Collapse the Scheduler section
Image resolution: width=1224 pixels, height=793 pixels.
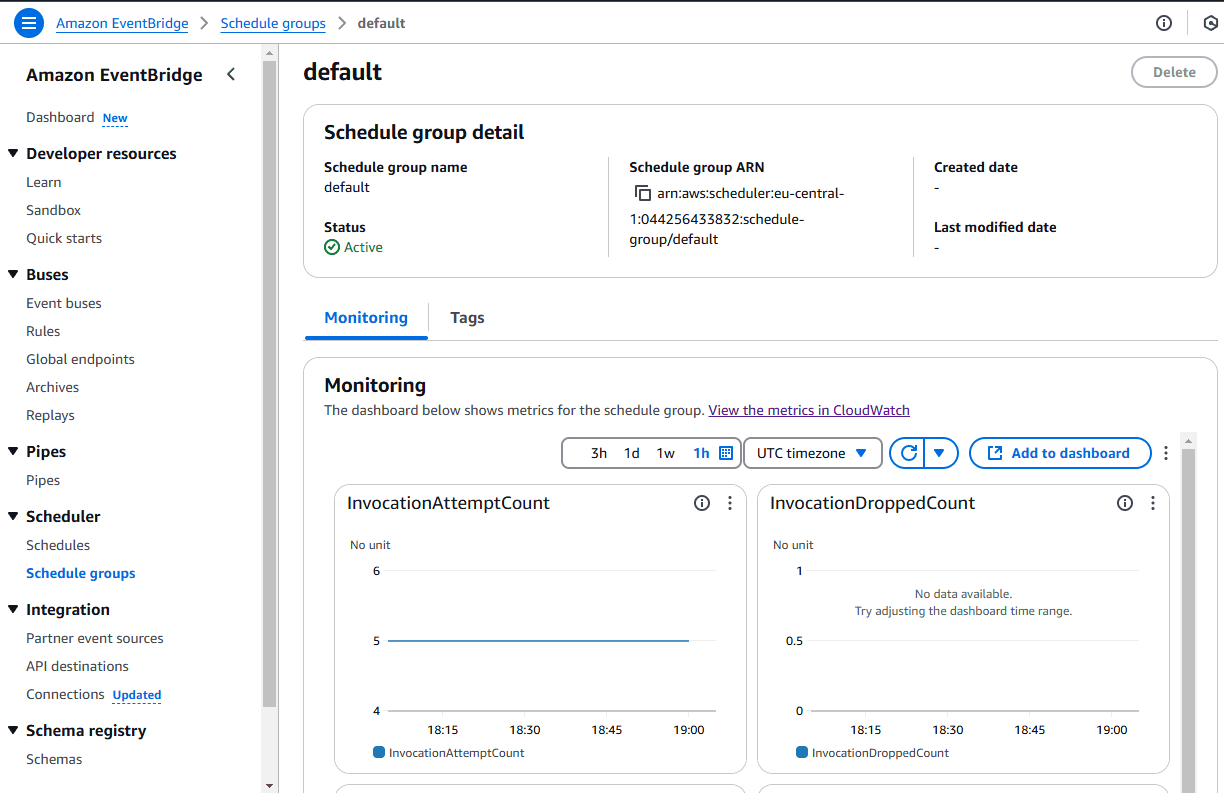13,516
